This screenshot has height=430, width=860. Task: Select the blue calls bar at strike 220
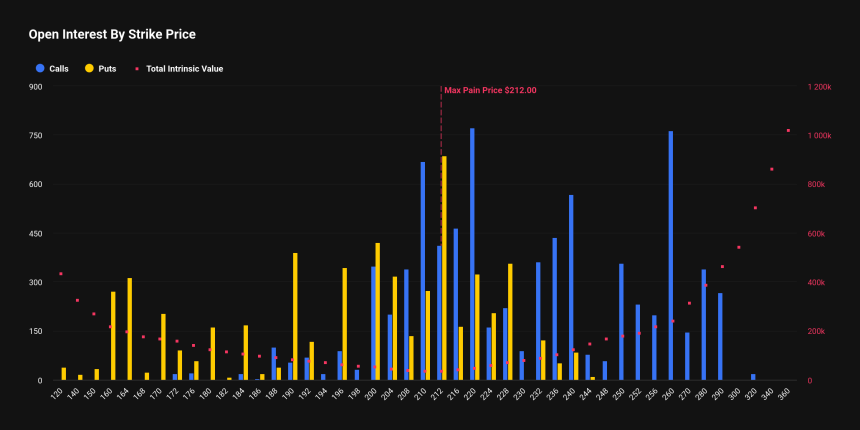tap(472, 254)
